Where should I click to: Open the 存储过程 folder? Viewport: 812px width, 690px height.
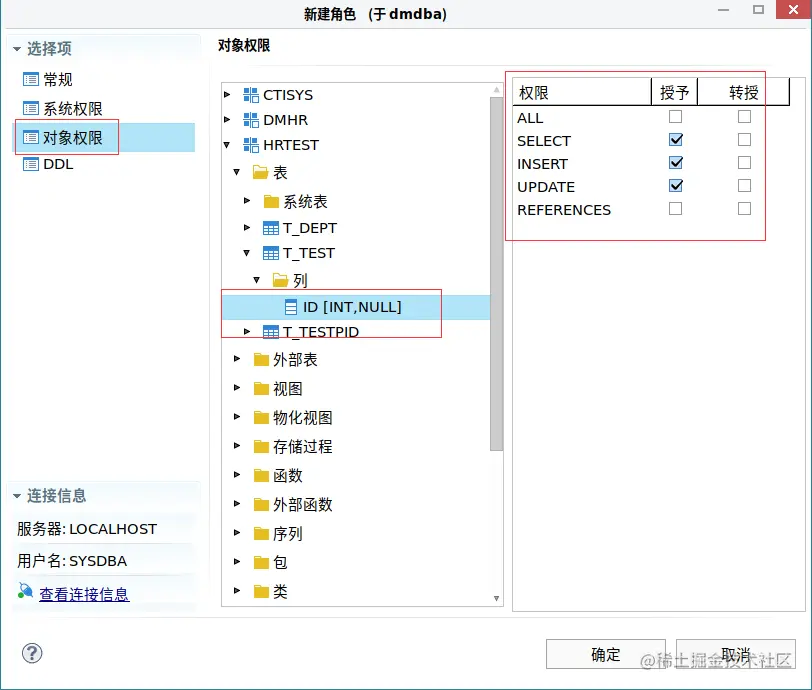pyautogui.click(x=262, y=446)
